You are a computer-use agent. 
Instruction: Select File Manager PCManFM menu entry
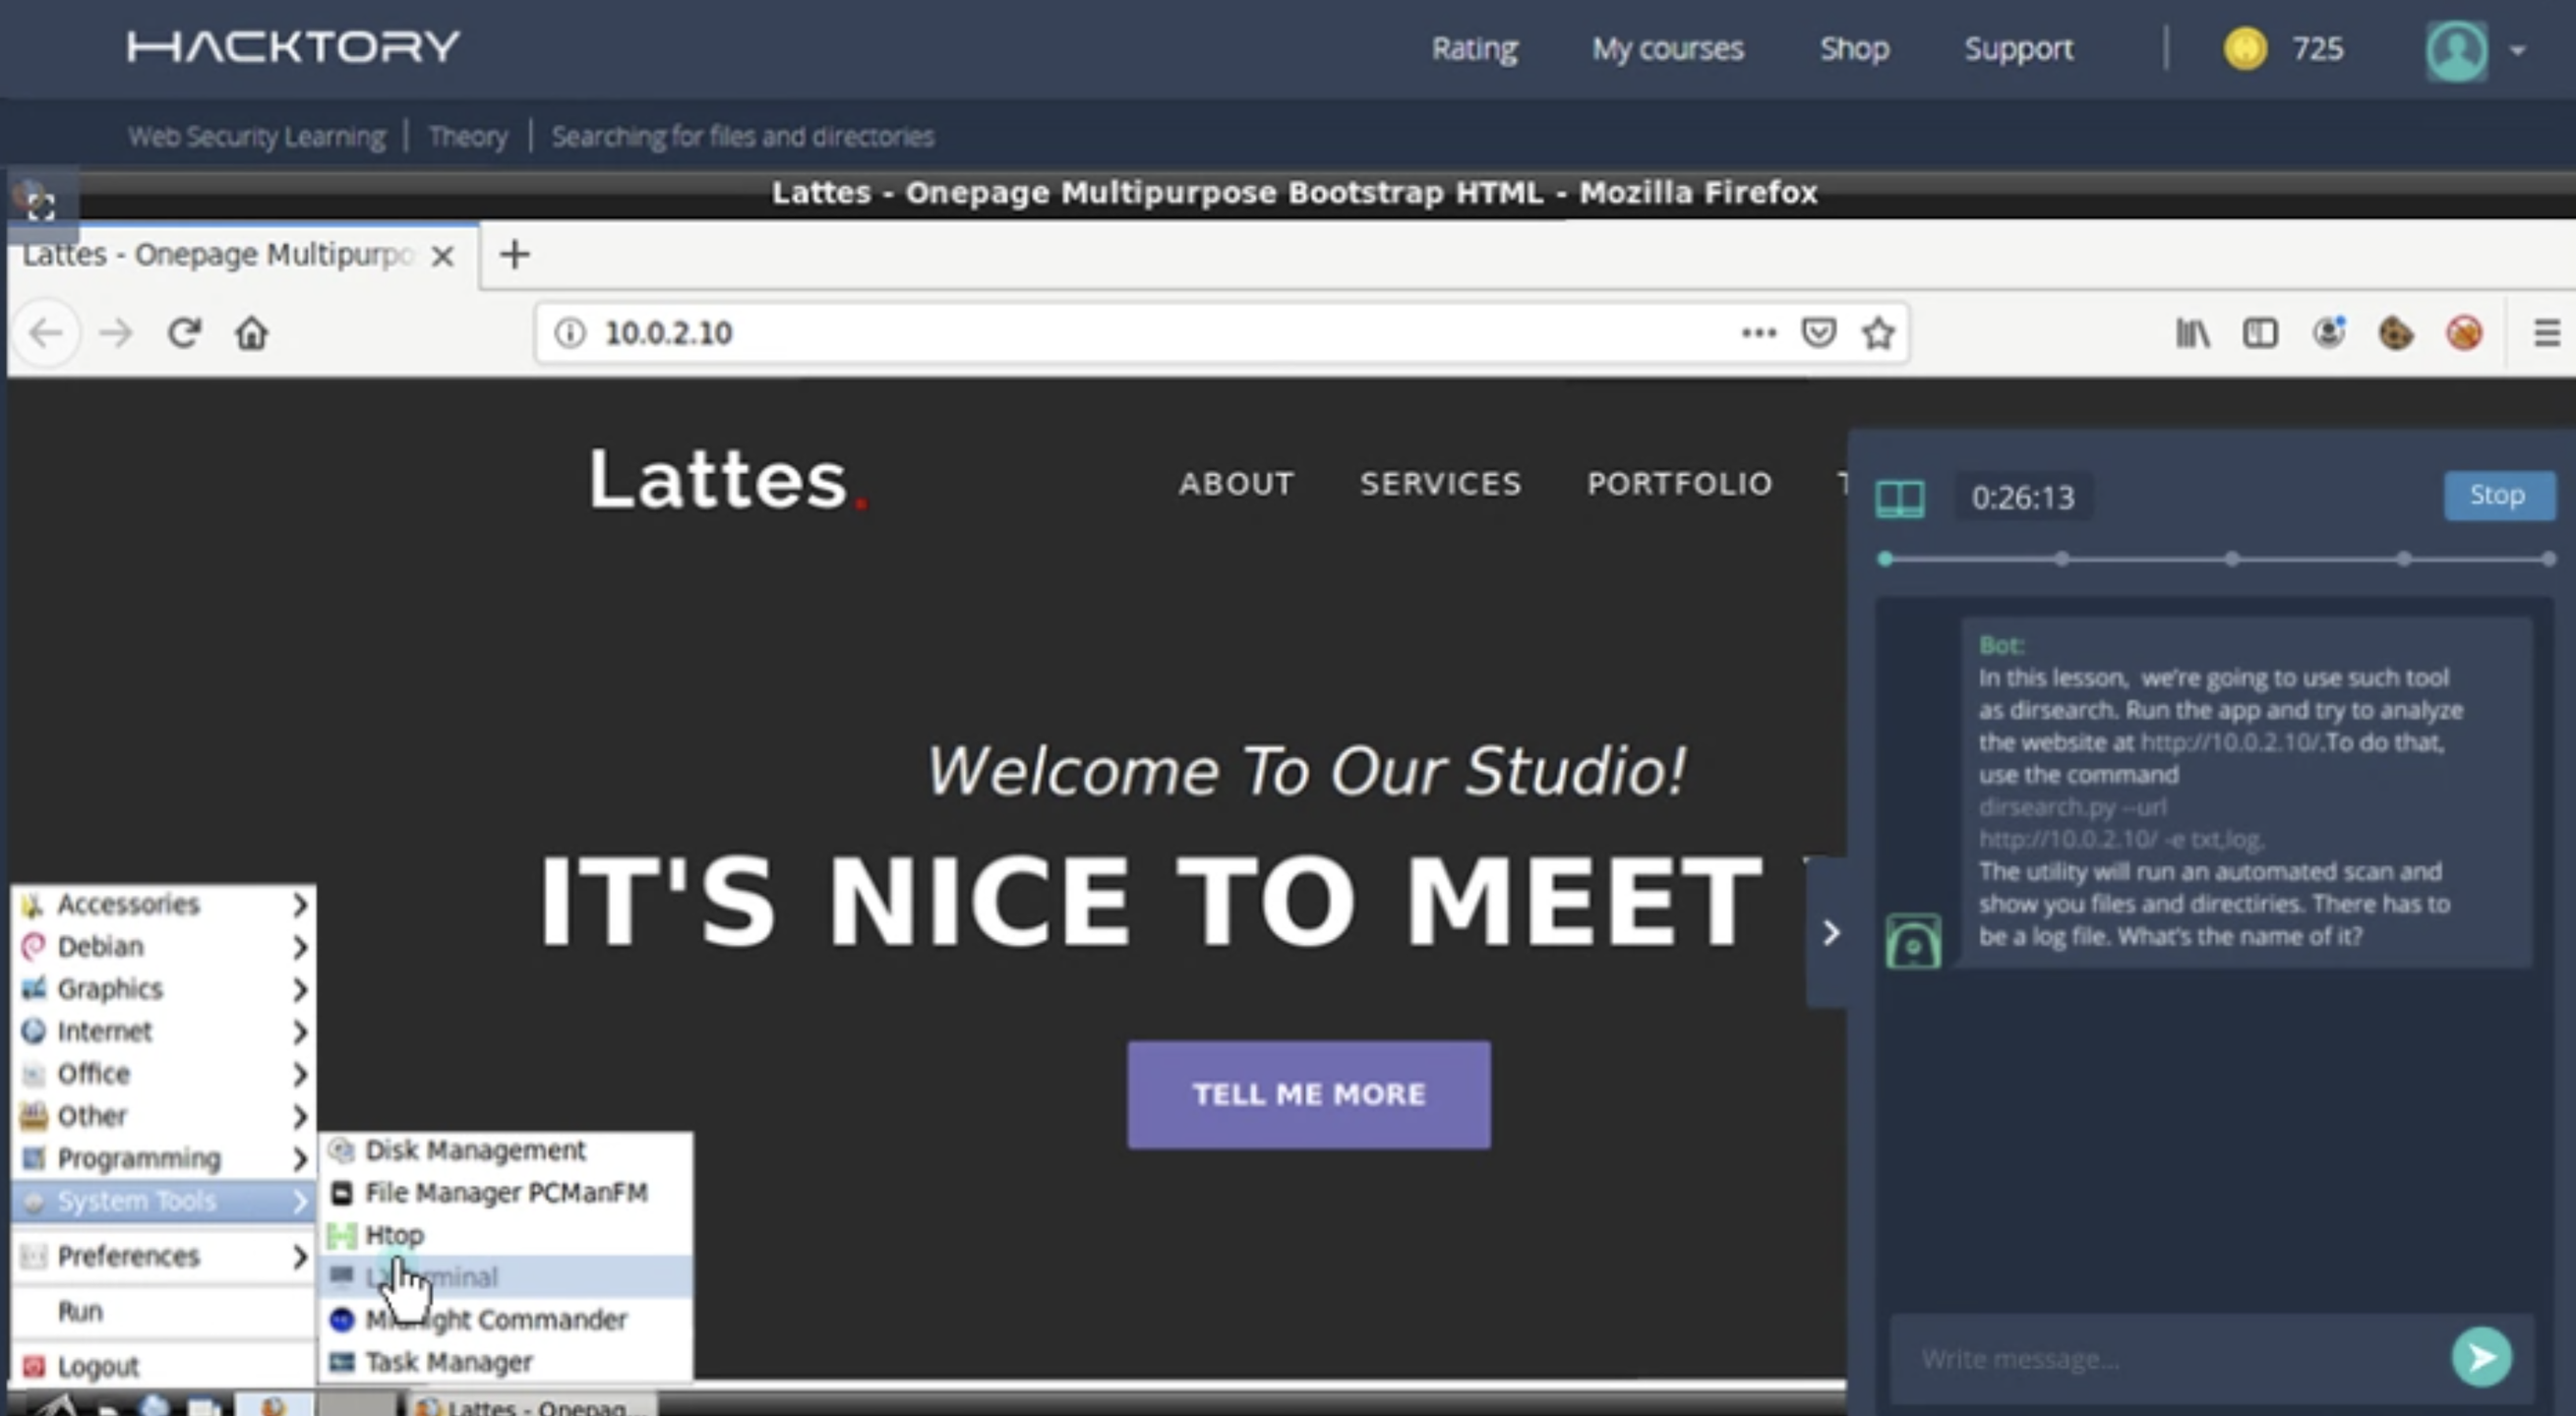coord(506,1192)
